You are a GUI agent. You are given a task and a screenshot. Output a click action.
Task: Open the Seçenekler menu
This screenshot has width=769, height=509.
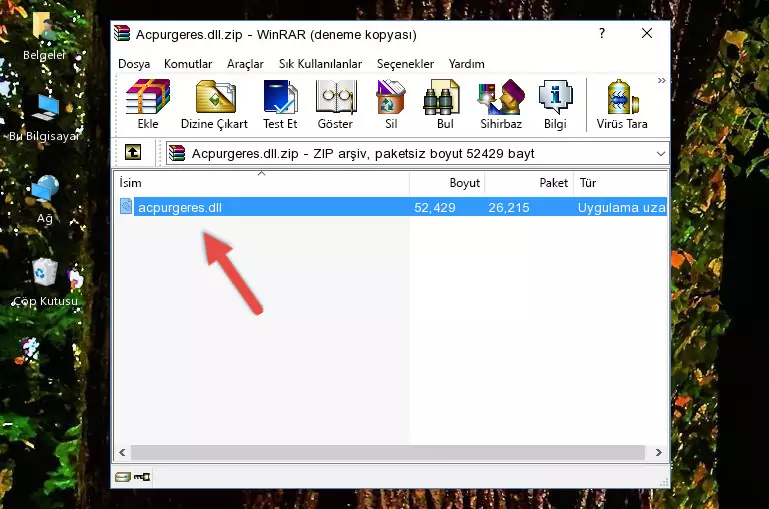coord(405,64)
